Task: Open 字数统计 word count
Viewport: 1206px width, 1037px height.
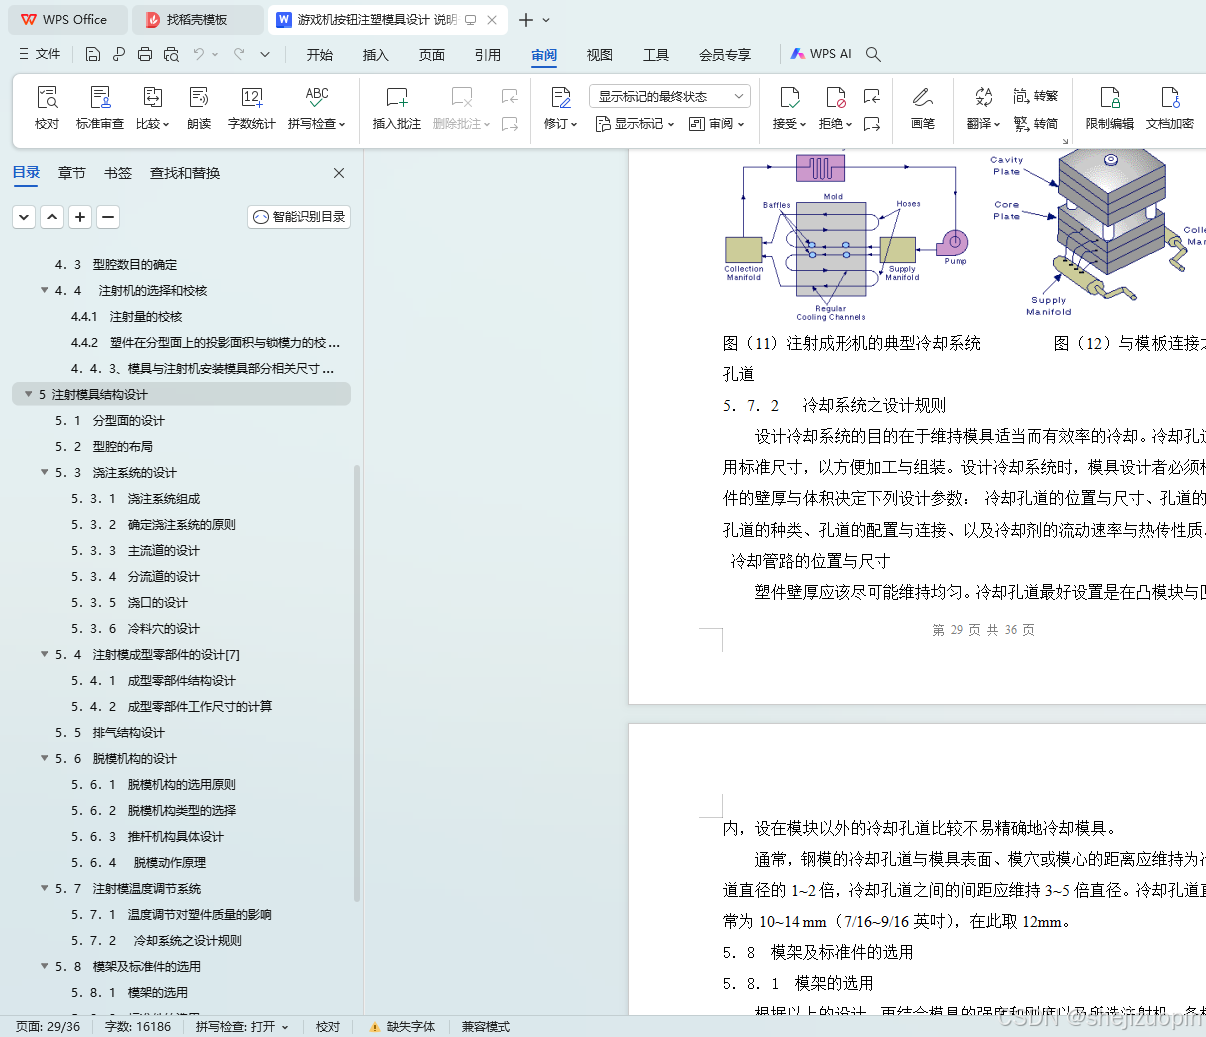Action: [x=252, y=107]
